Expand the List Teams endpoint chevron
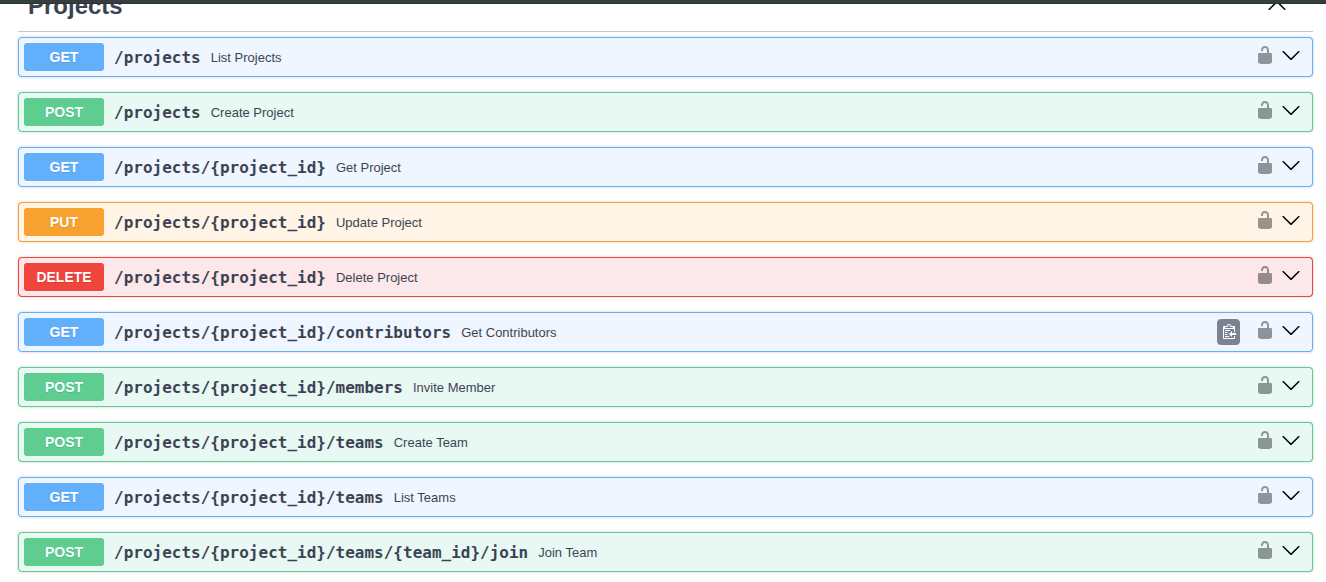 (1291, 496)
